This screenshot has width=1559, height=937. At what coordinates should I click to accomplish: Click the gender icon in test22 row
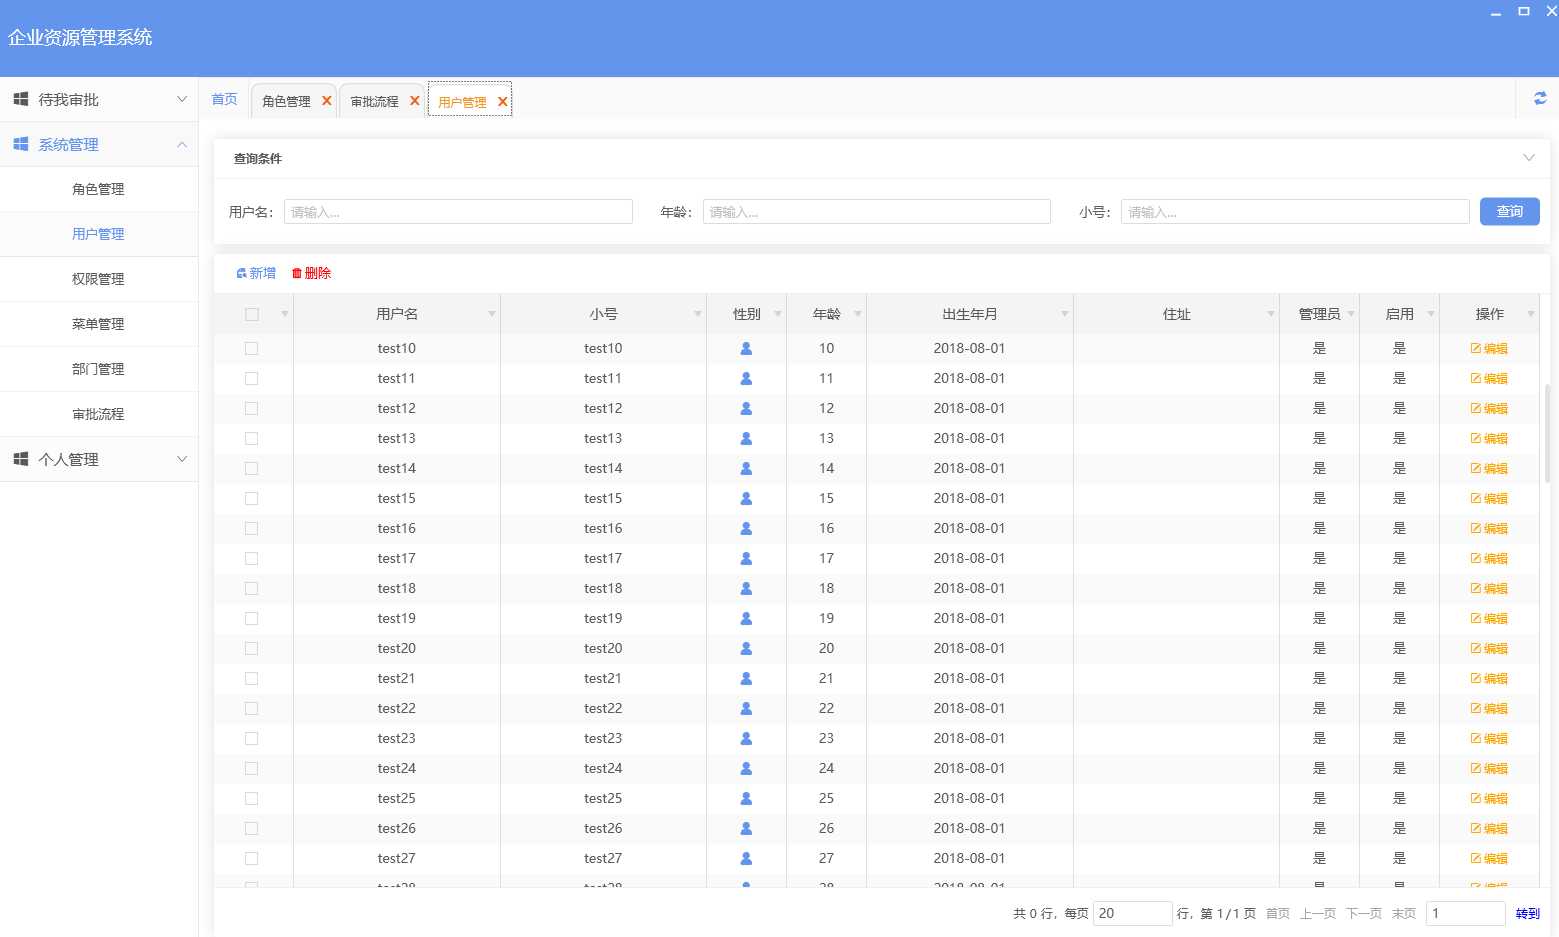pos(746,709)
